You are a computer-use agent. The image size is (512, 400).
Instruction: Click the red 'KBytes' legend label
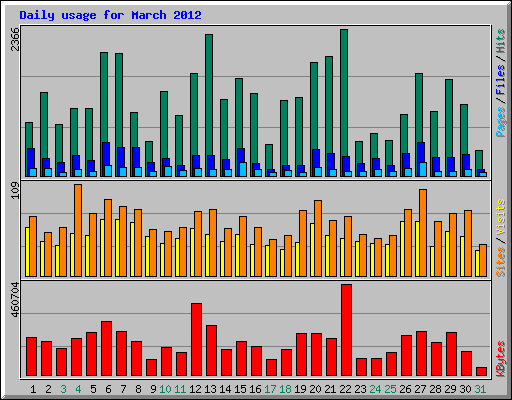pos(501,359)
